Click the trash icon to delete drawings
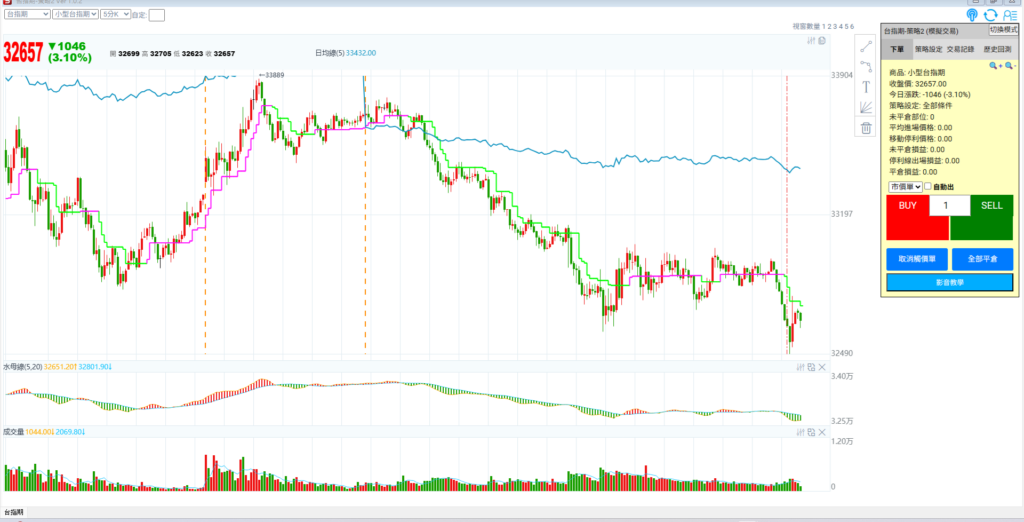1024x522 pixels. tap(866, 128)
